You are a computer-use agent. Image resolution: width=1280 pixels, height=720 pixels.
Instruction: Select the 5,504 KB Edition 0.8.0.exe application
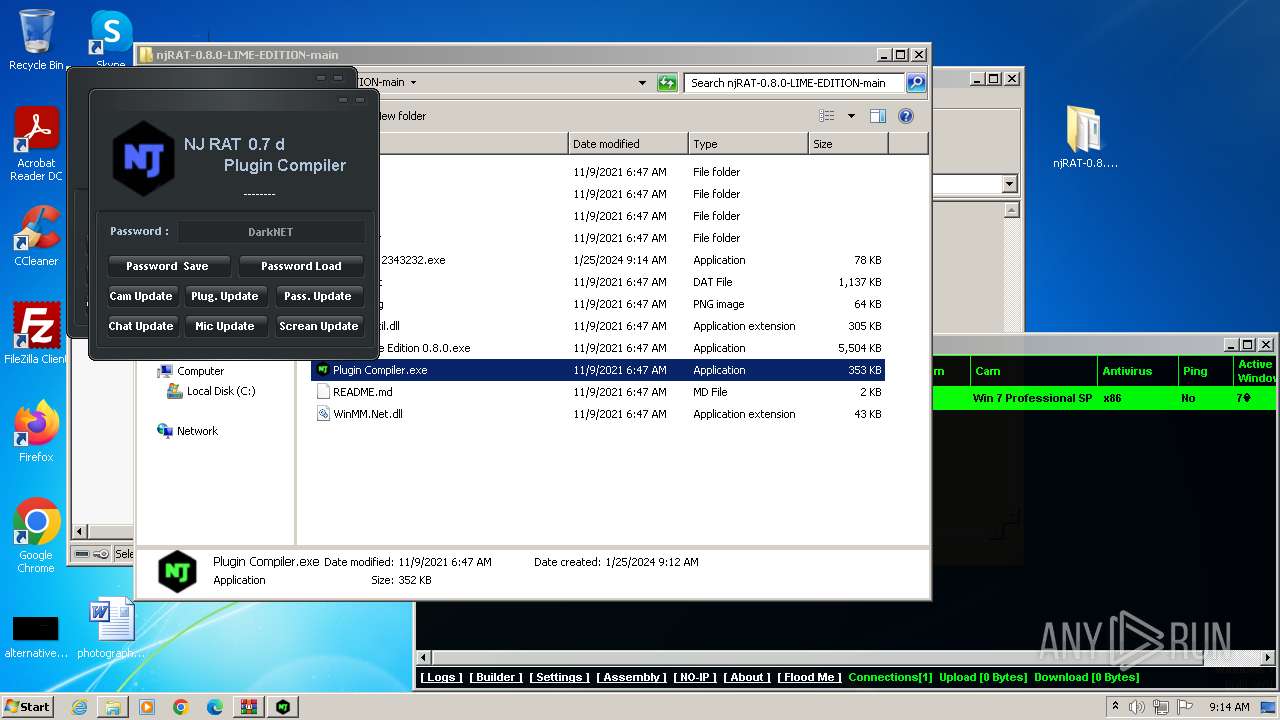598,348
